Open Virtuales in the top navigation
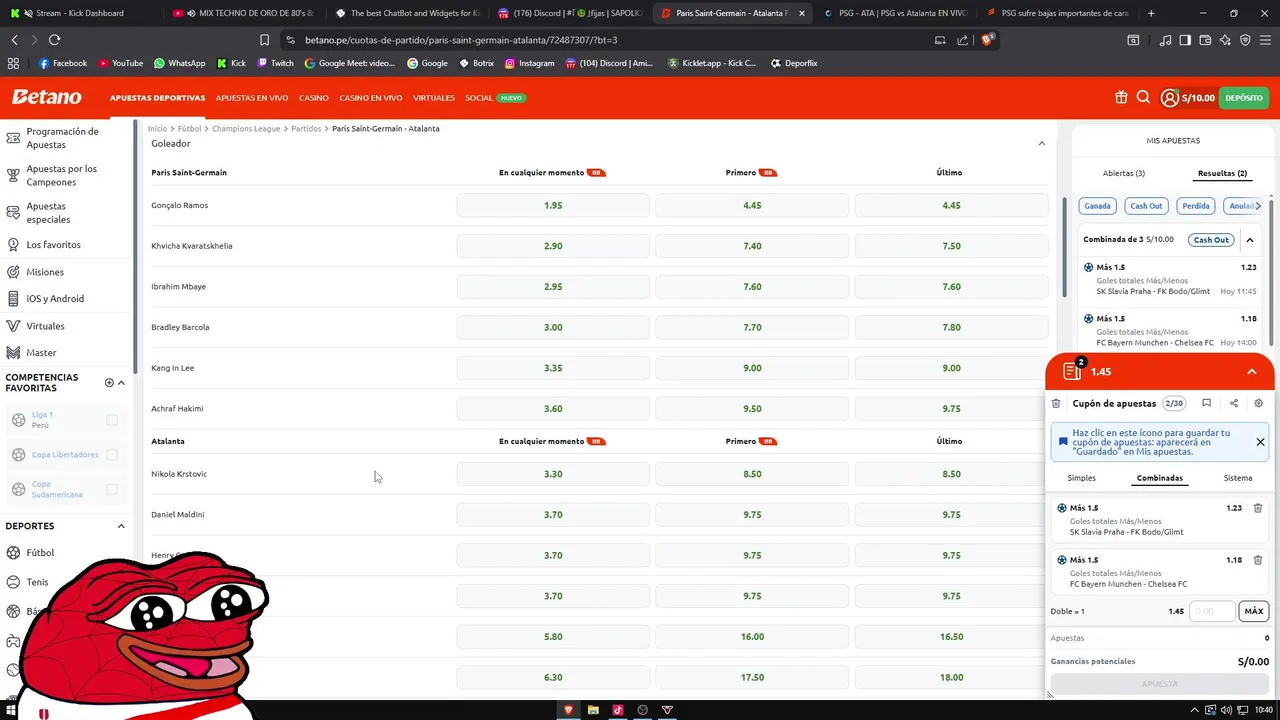The height and width of the screenshot is (720, 1280). [x=434, y=98]
